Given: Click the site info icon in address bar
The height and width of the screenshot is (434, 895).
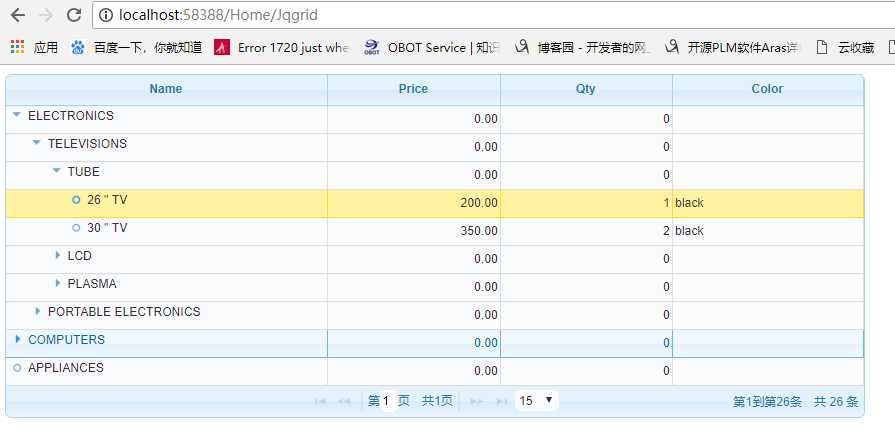Looking at the screenshot, I should 106,15.
